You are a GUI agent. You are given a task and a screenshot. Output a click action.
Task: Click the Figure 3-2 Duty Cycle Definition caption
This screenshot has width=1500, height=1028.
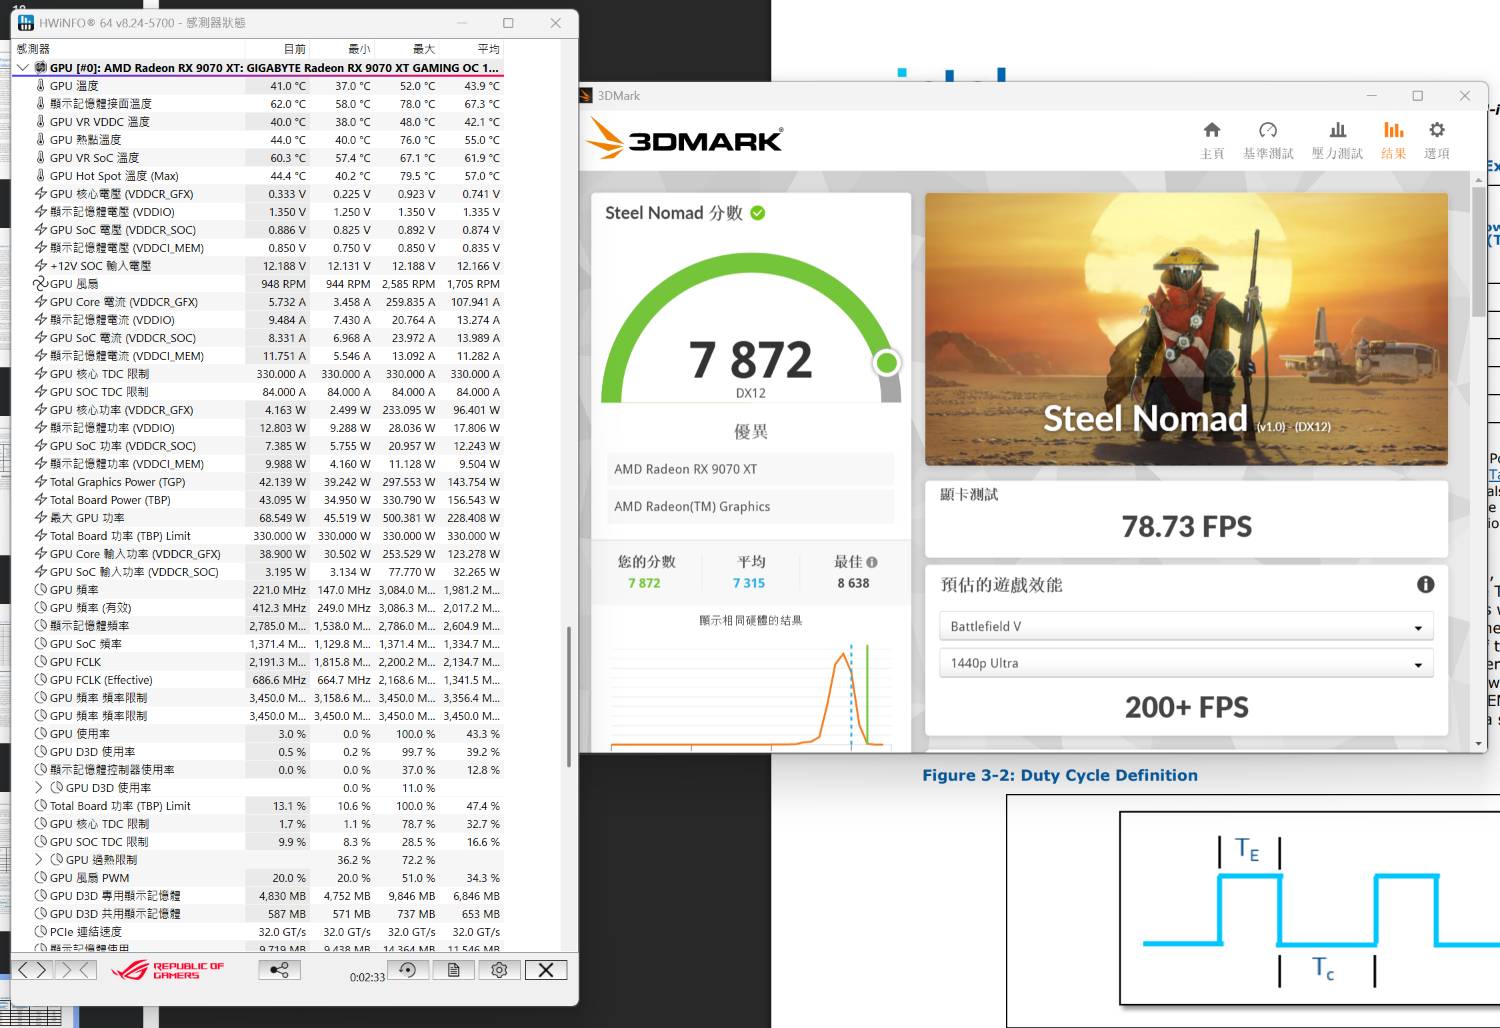tap(1059, 775)
